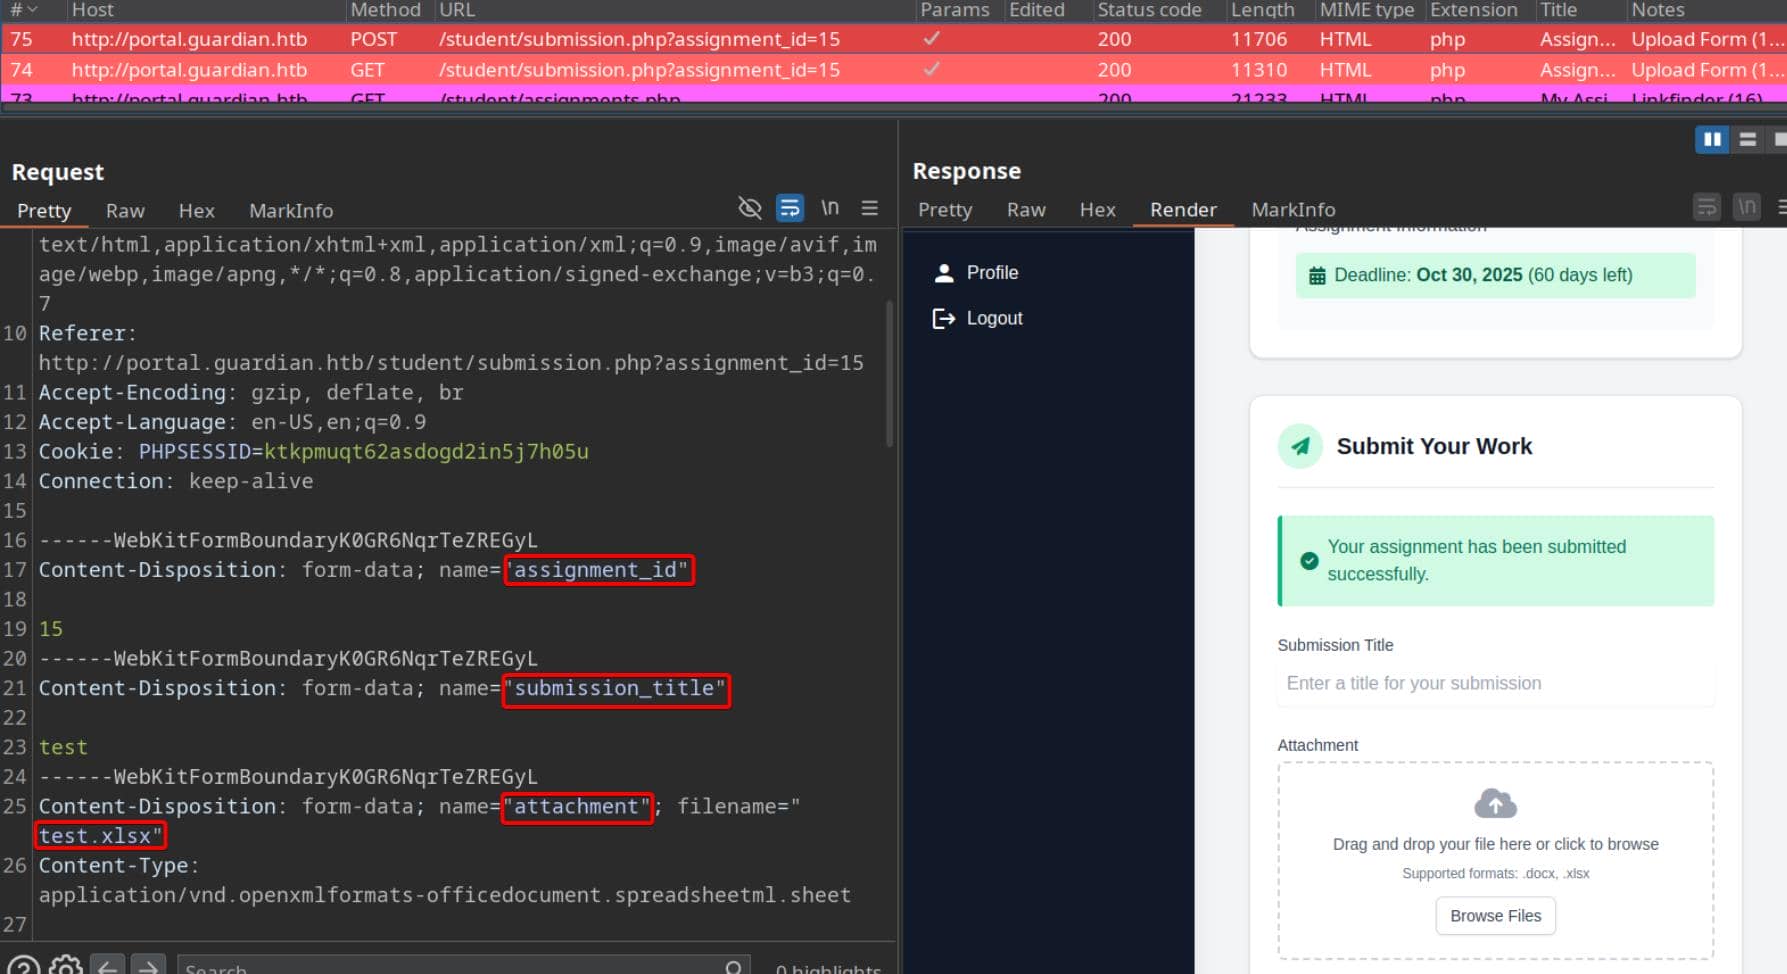Click the cloud upload icon
This screenshot has width=1787, height=974.
coord(1495,803)
